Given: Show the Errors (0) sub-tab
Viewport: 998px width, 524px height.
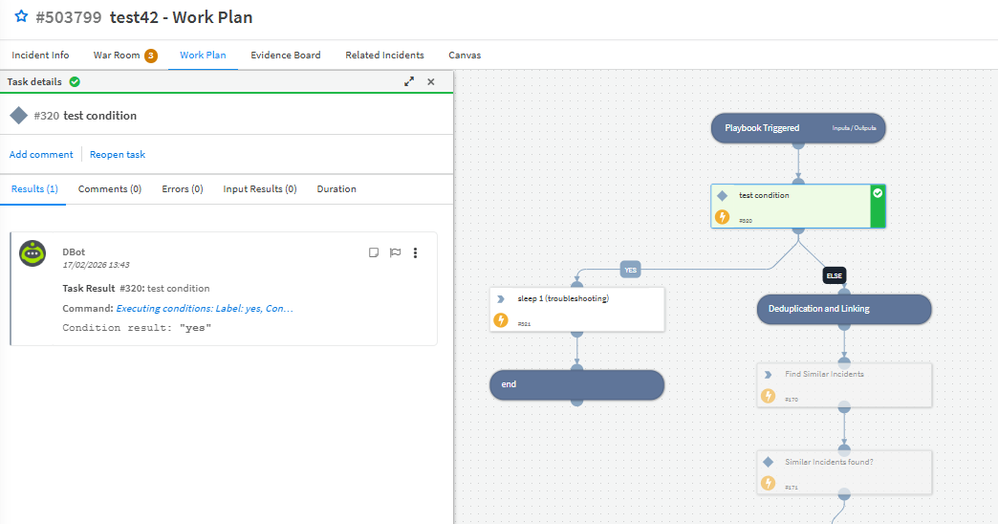Looking at the screenshot, I should (x=182, y=189).
